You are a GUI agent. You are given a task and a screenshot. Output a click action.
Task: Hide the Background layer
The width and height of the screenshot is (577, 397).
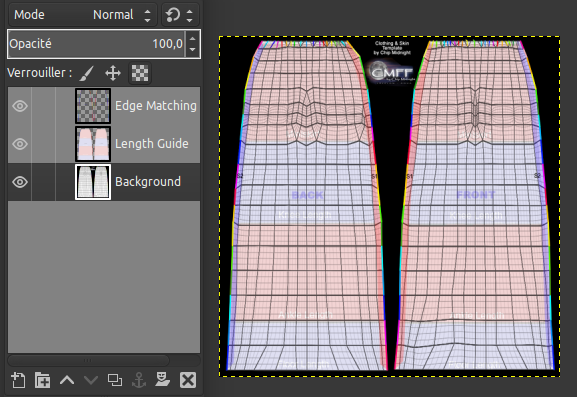point(20,182)
